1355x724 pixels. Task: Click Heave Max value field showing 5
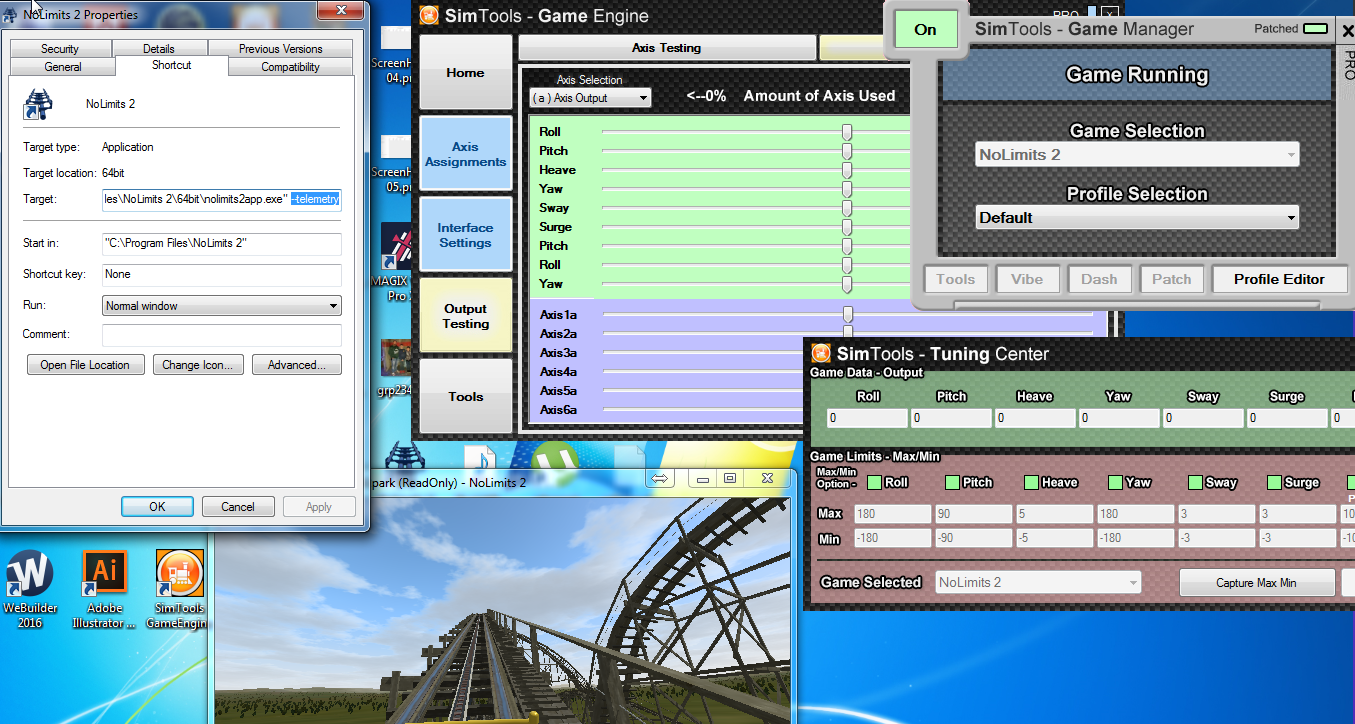point(1054,514)
